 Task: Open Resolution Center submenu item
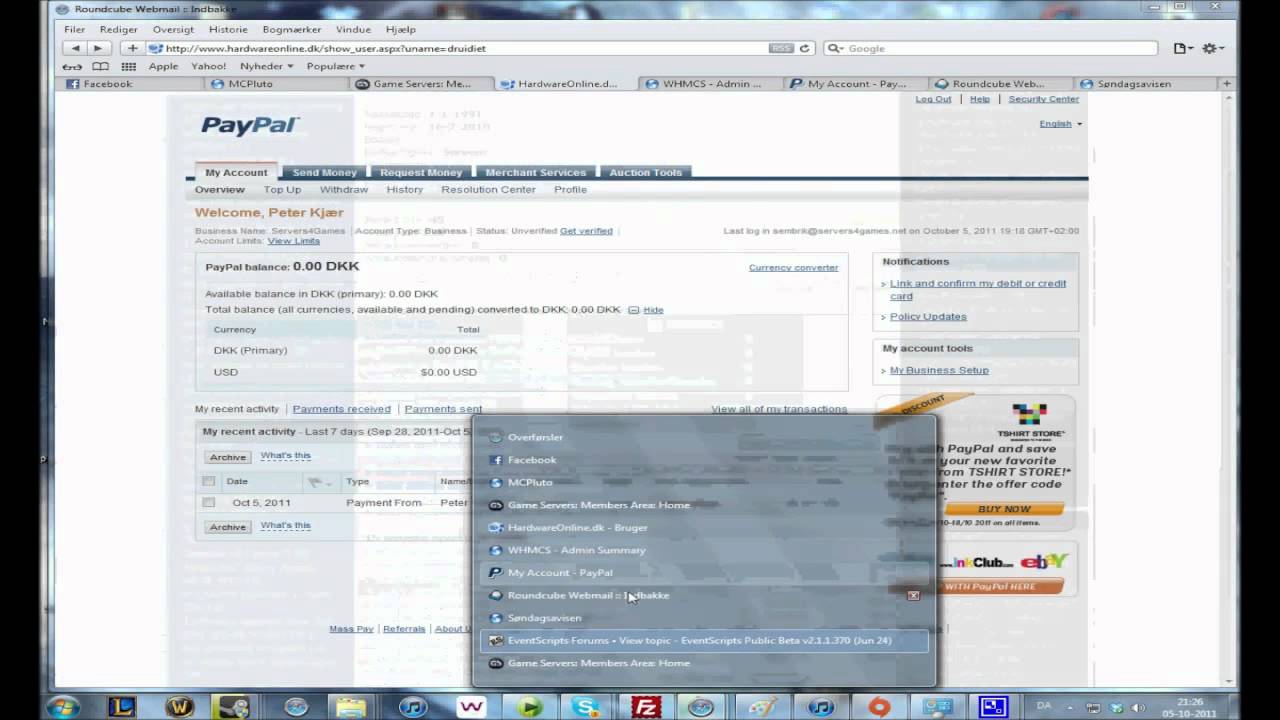pyautogui.click(x=488, y=189)
